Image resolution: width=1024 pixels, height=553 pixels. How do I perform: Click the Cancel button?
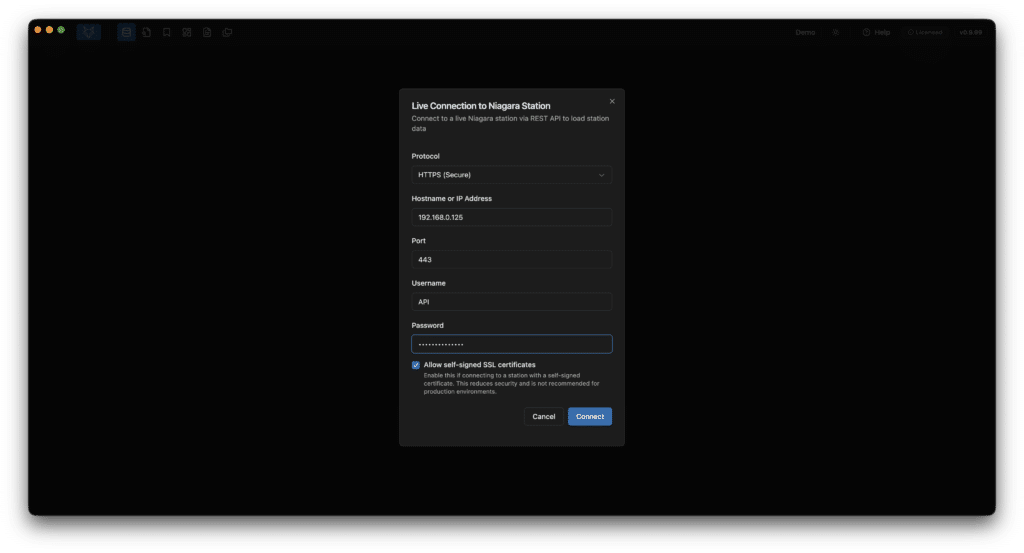click(x=543, y=417)
